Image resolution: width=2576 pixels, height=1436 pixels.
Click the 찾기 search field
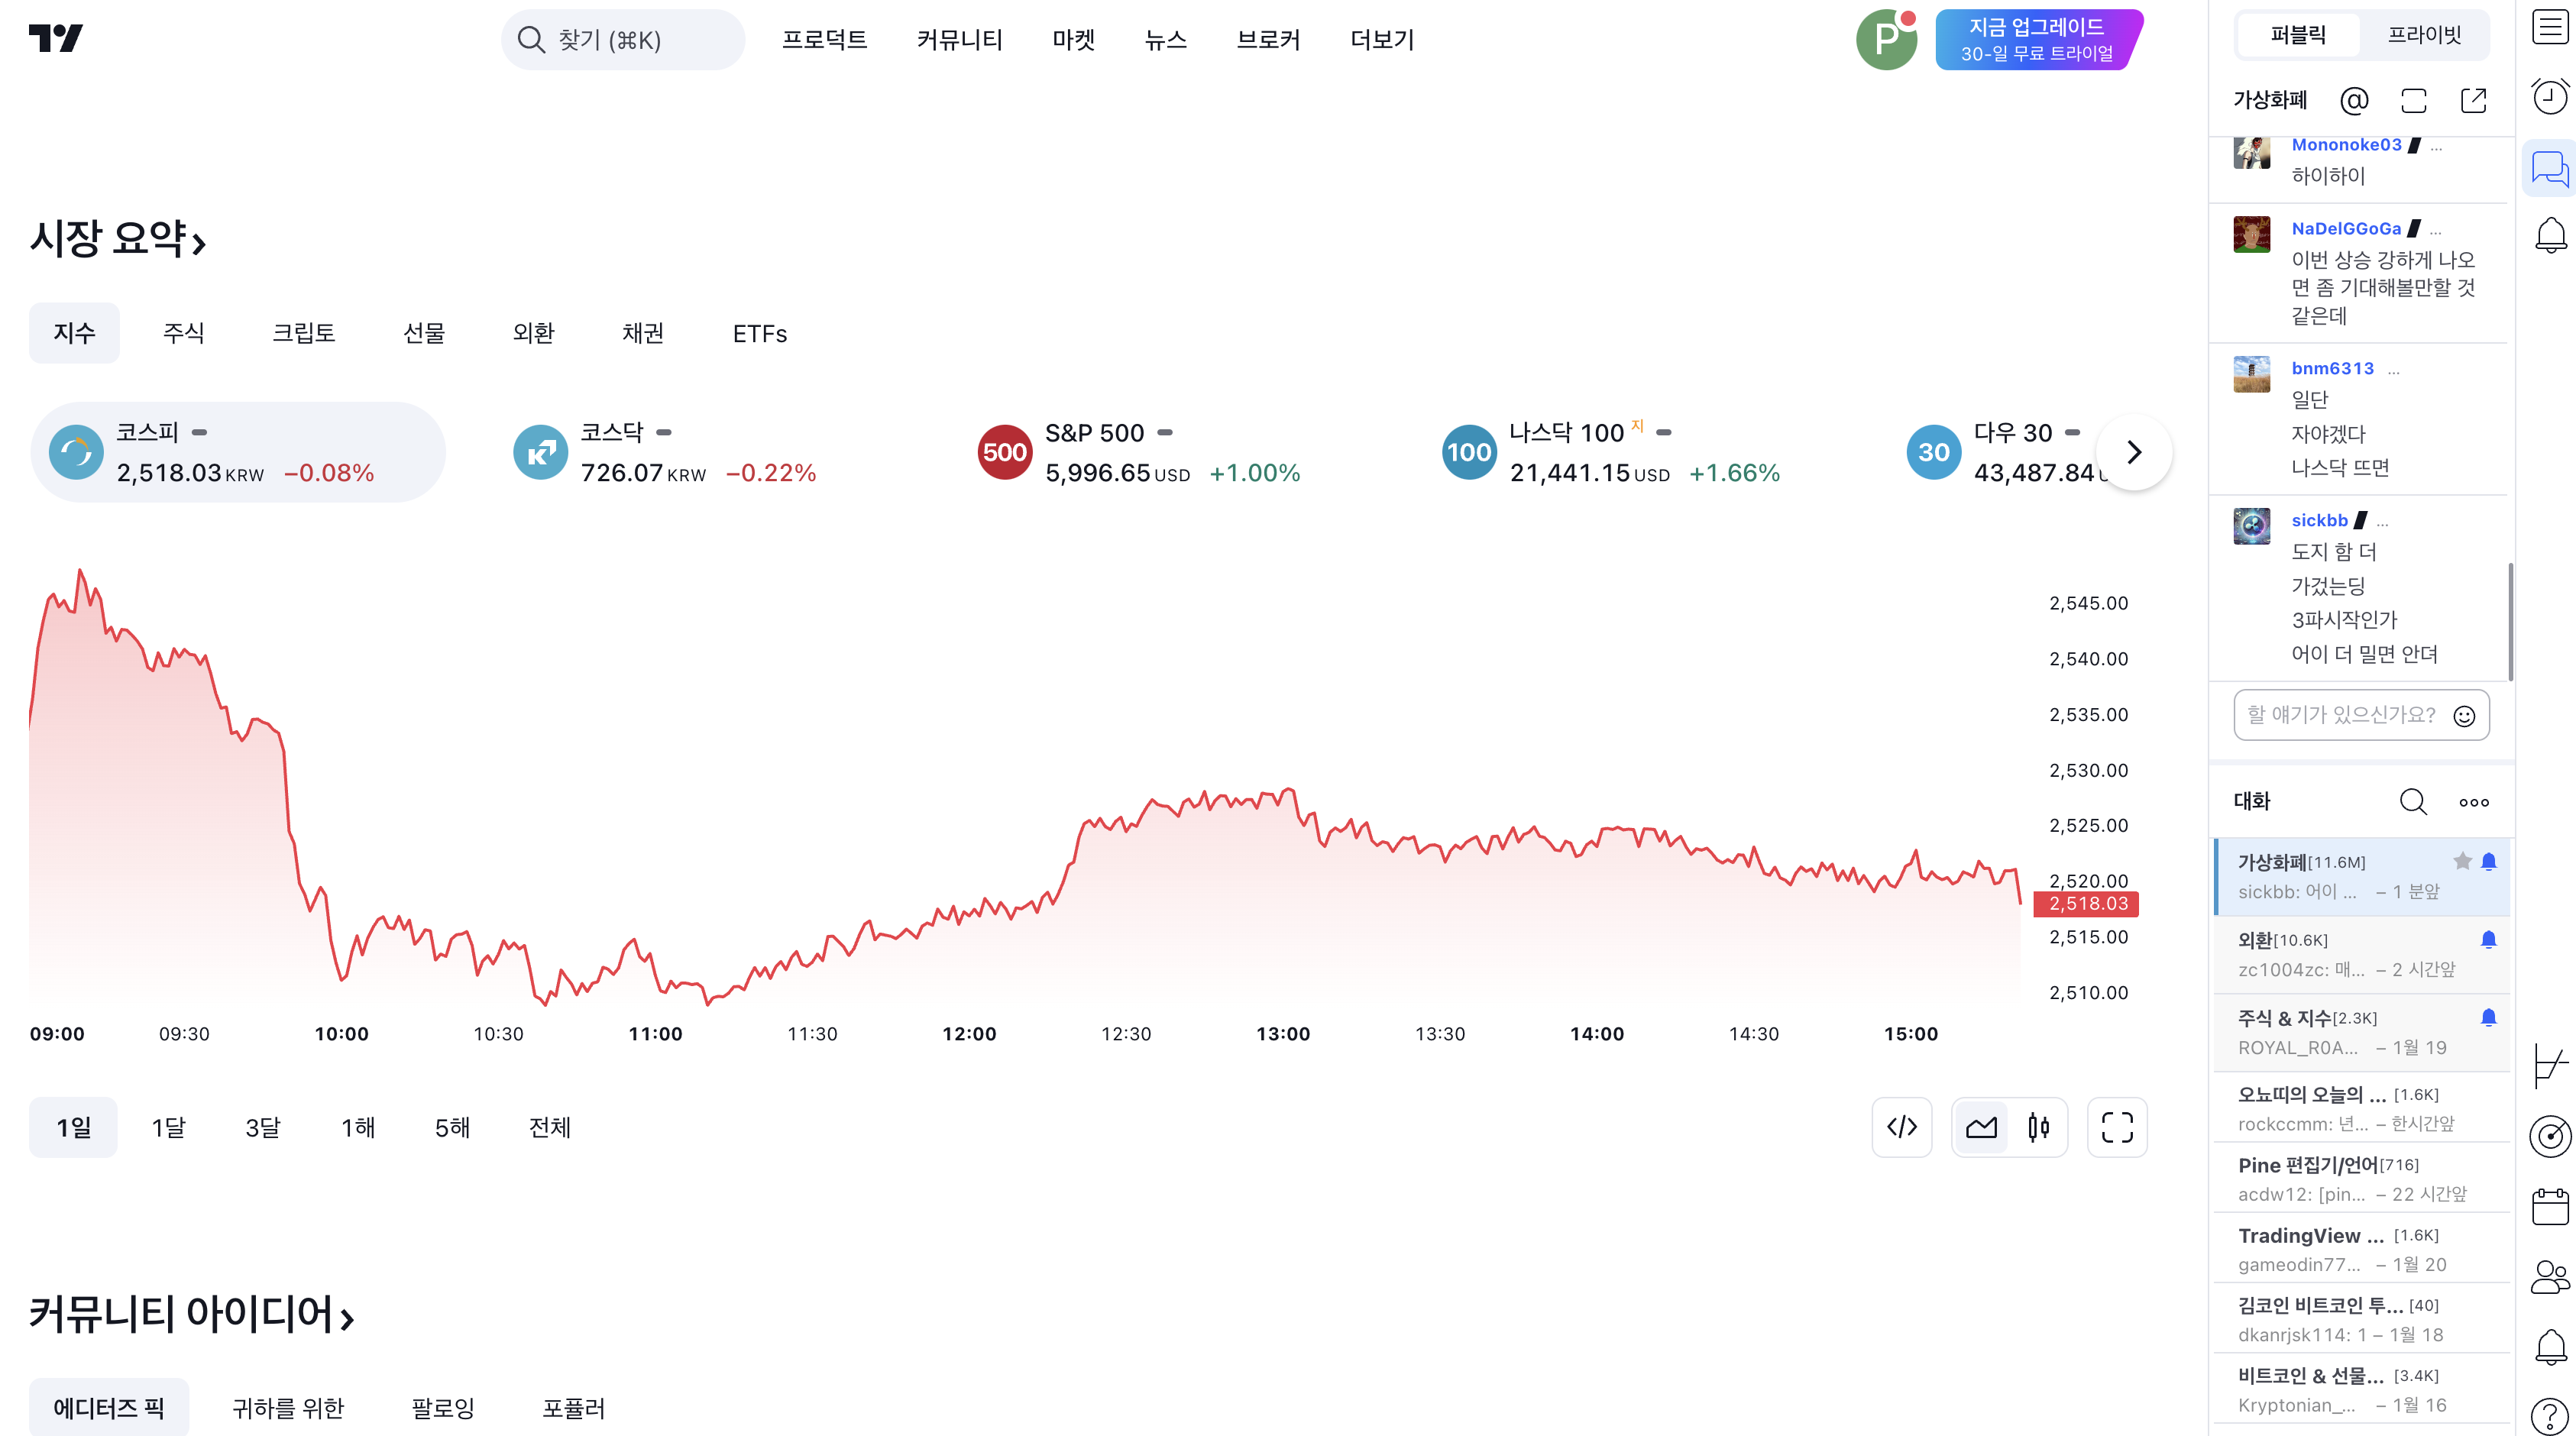point(622,40)
